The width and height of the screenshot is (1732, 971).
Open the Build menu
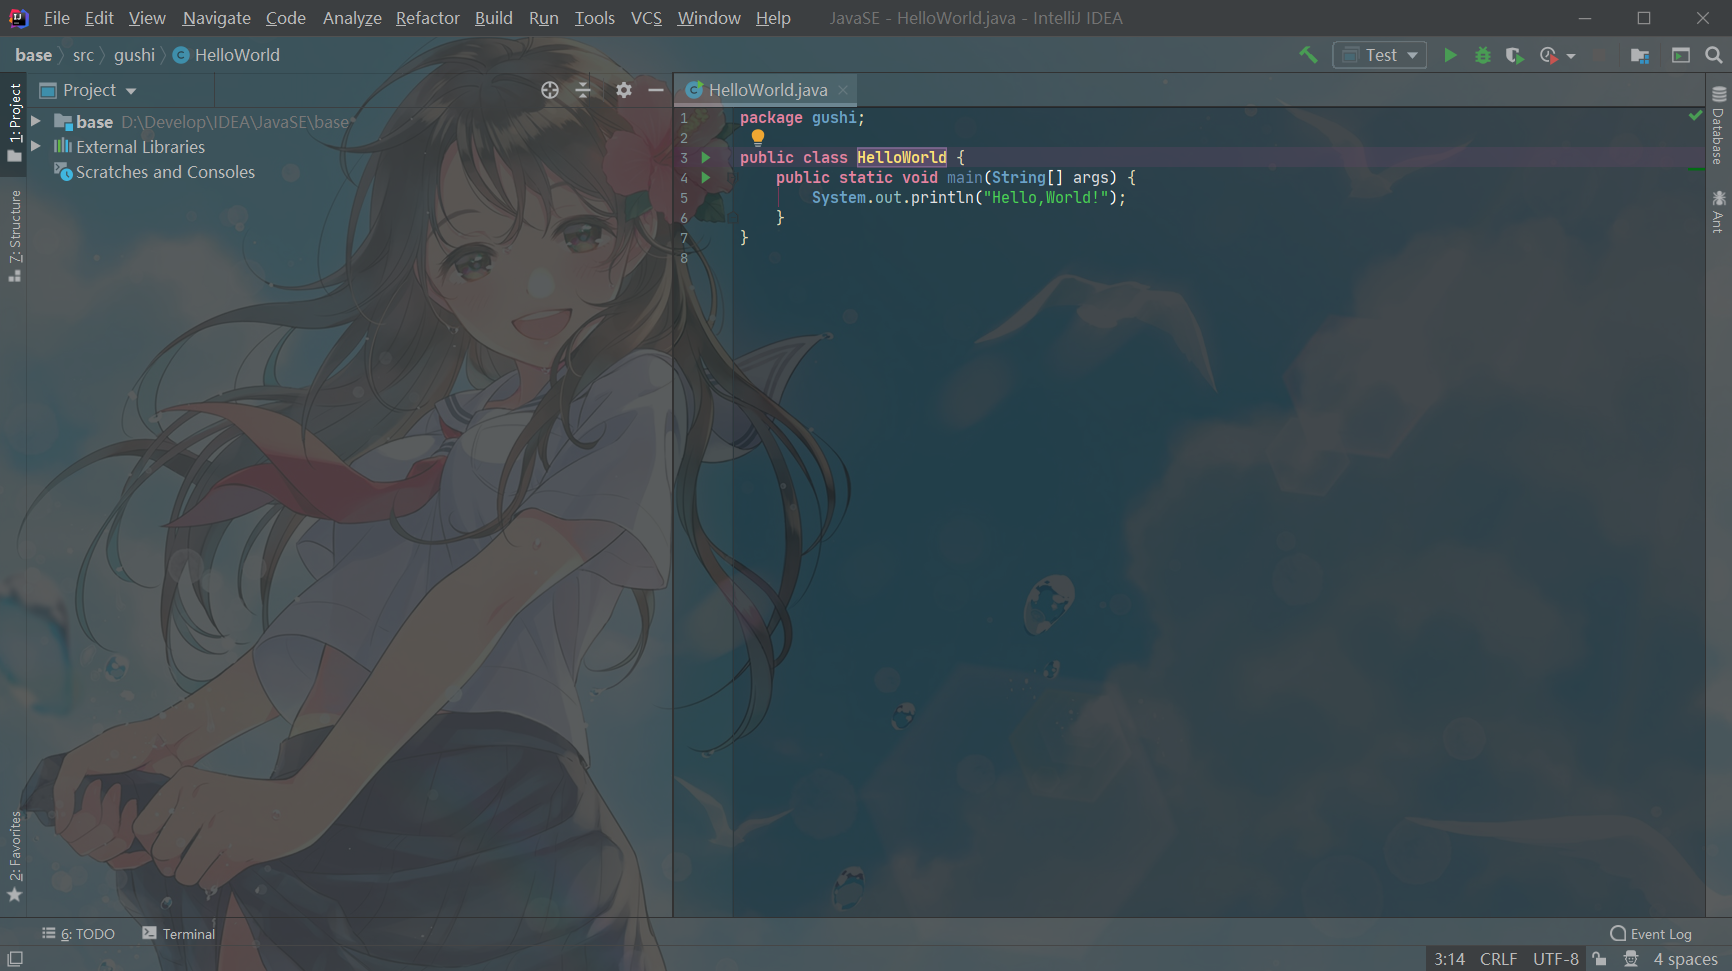(x=494, y=18)
